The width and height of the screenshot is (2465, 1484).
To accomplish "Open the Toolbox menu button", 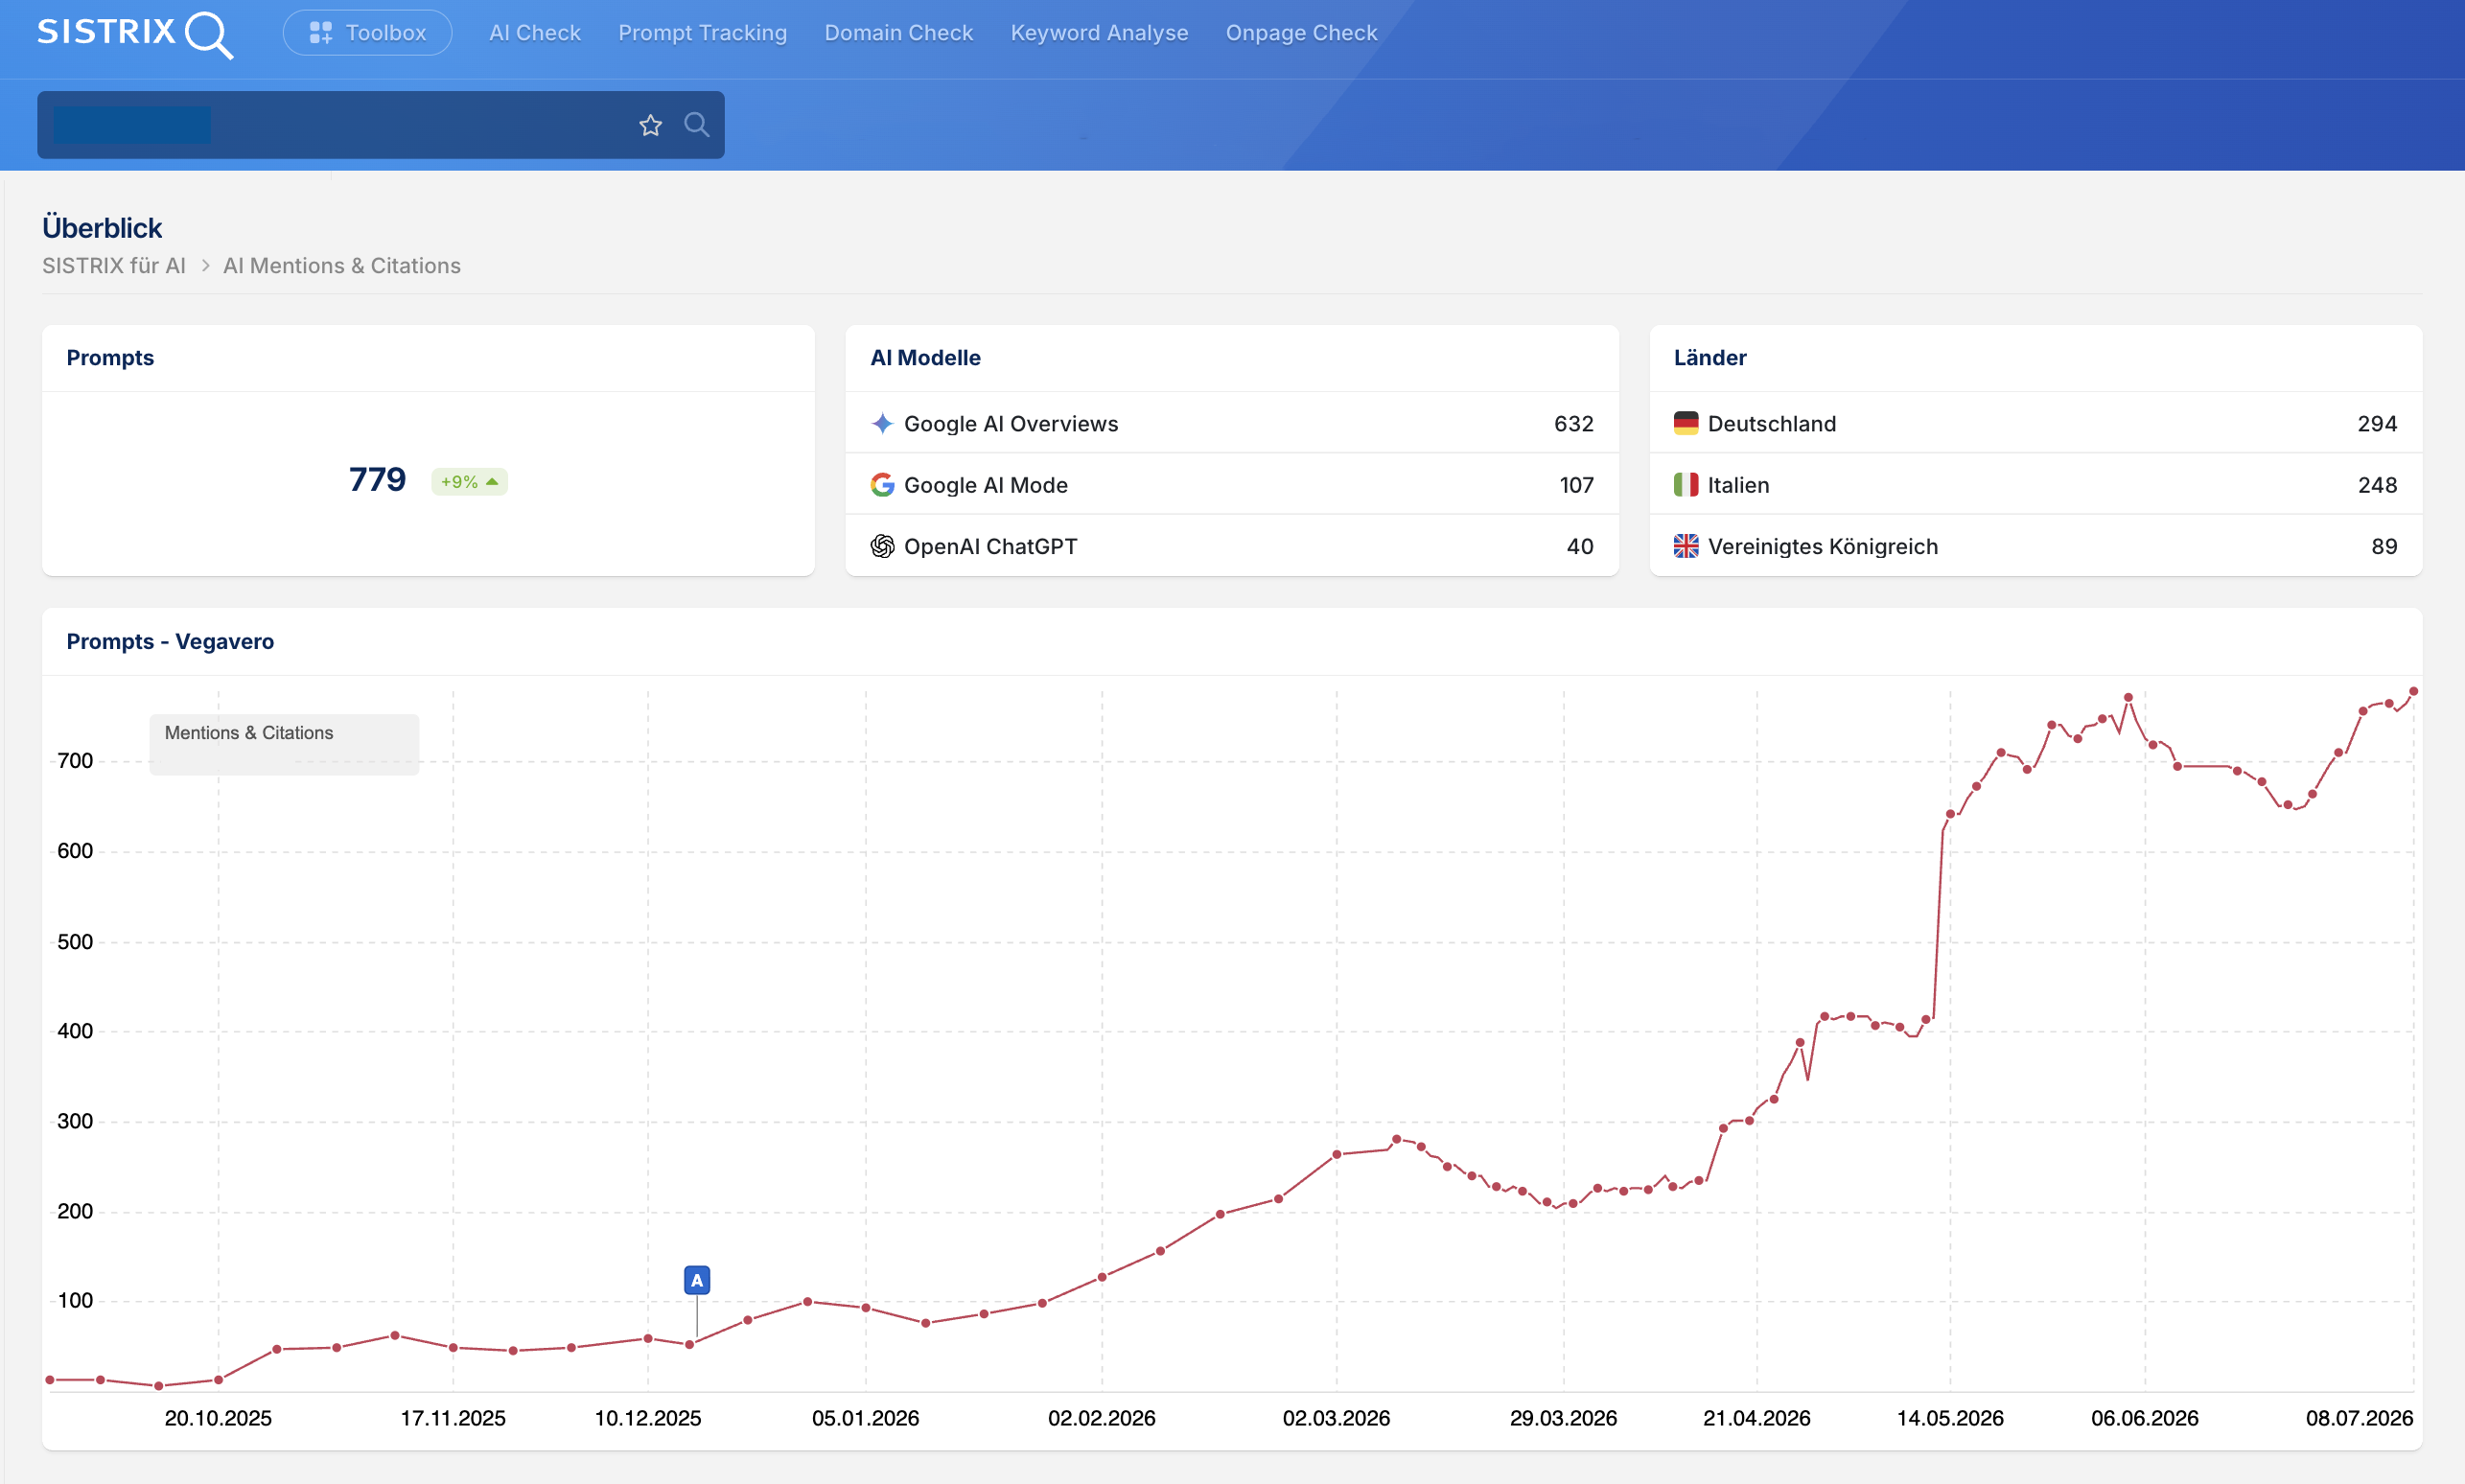I will (x=367, y=33).
